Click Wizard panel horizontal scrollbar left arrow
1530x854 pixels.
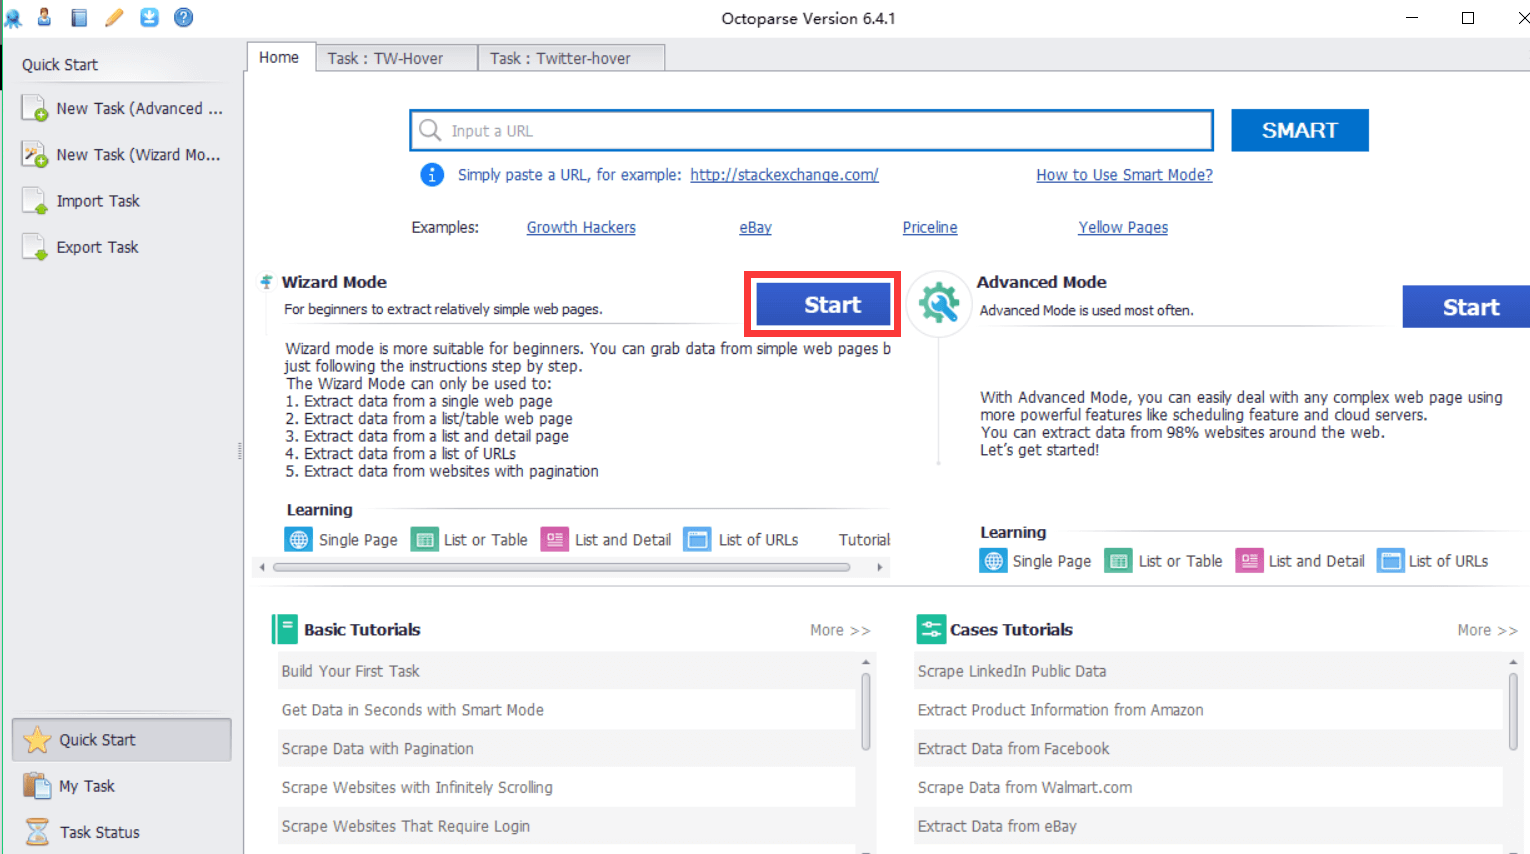[x=262, y=567]
